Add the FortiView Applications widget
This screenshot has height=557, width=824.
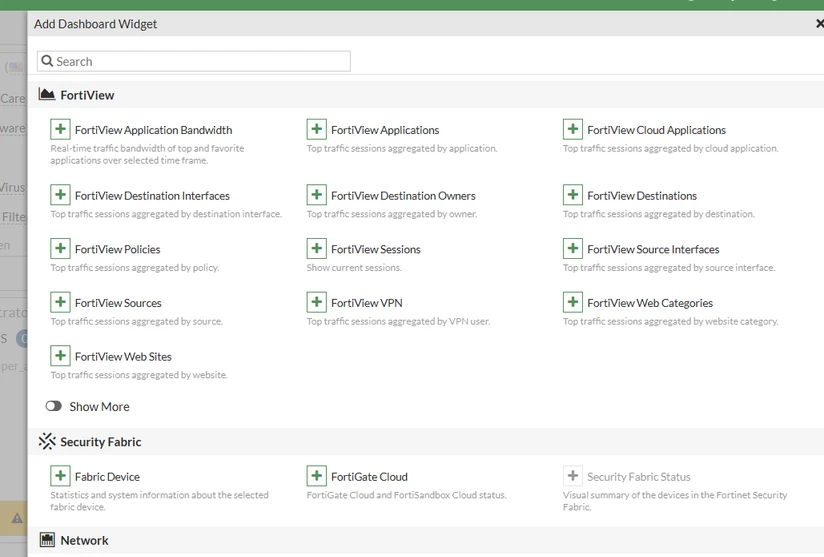316,129
